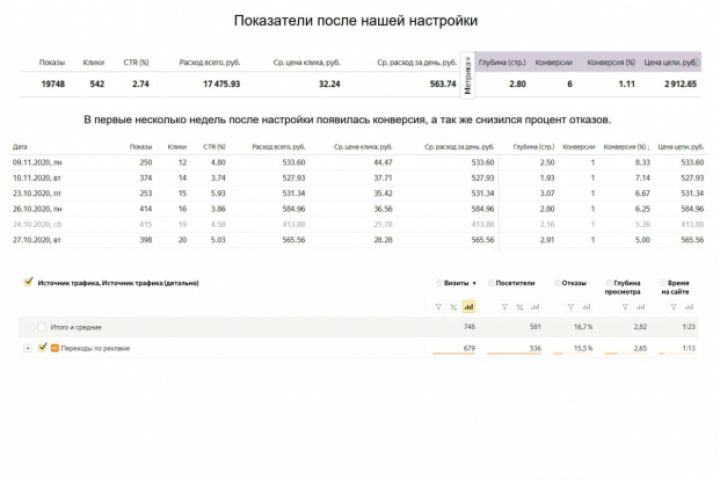Click total visits value 748
The width and height of the screenshot is (720, 480).
point(469,327)
